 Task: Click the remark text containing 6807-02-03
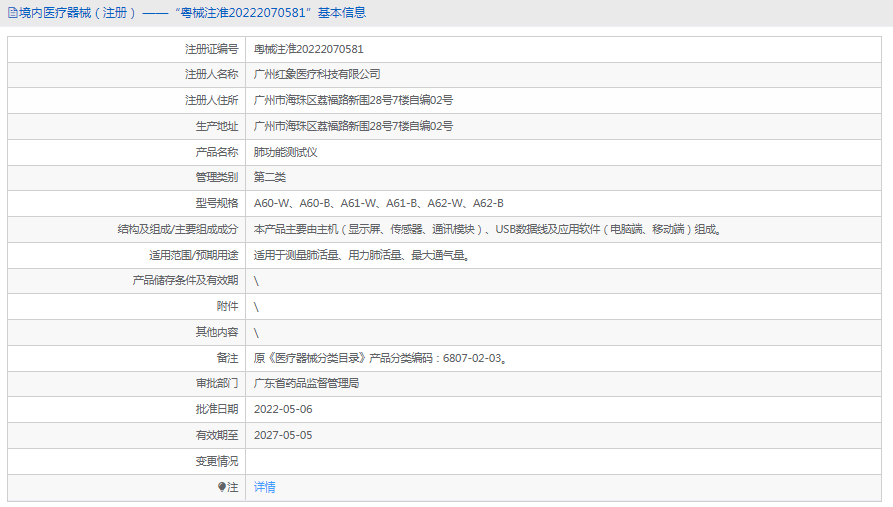379,358
